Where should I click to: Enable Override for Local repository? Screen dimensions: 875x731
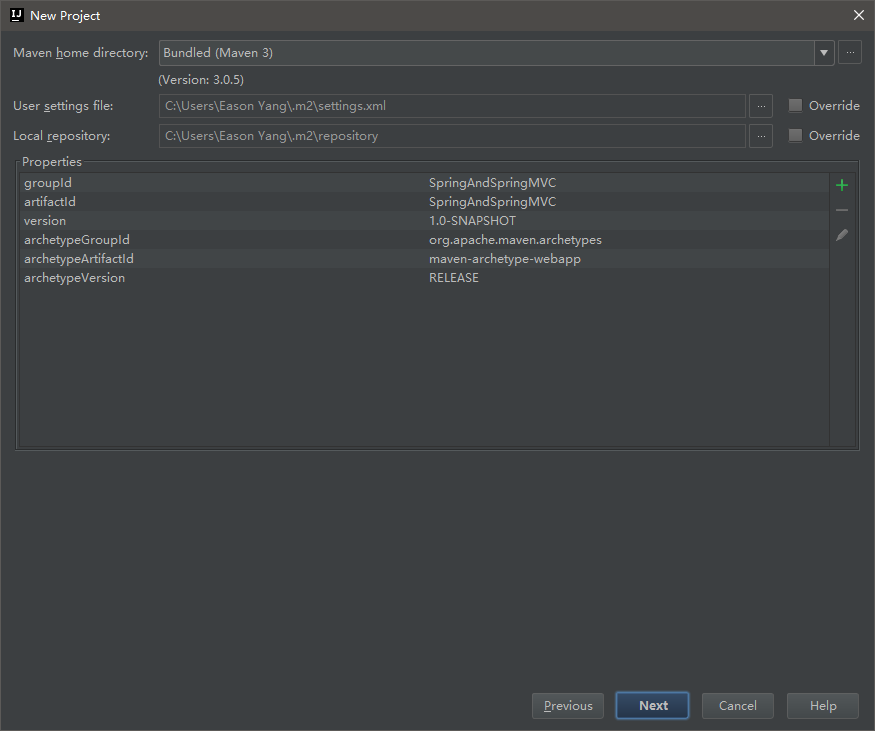[795, 136]
